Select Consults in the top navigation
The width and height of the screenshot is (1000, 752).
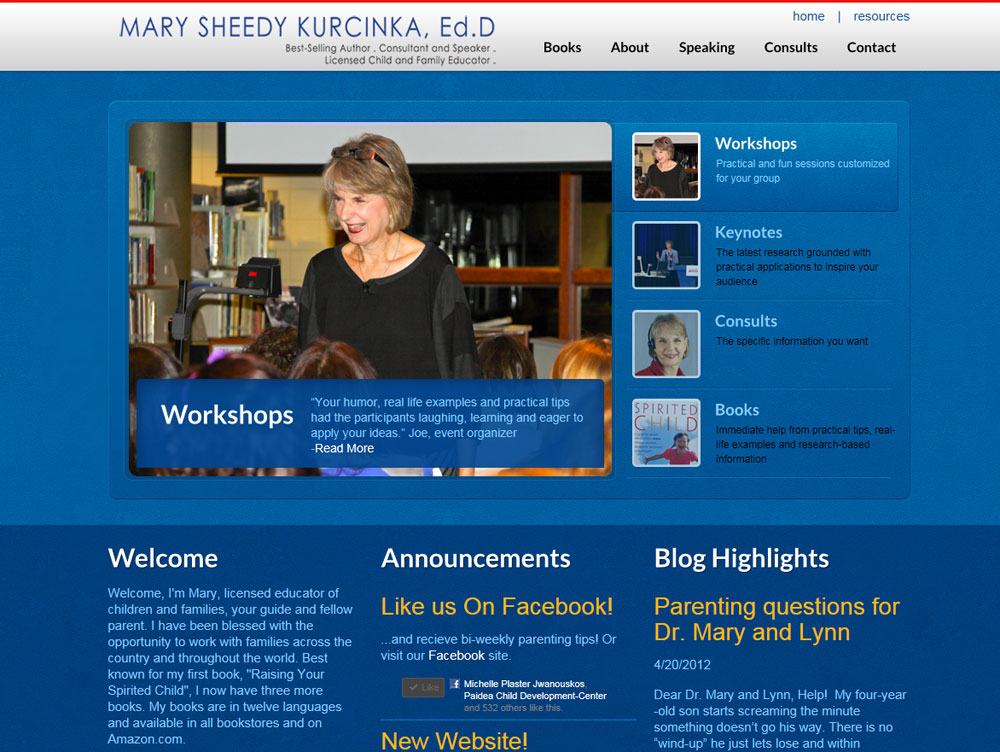pyautogui.click(x=791, y=47)
